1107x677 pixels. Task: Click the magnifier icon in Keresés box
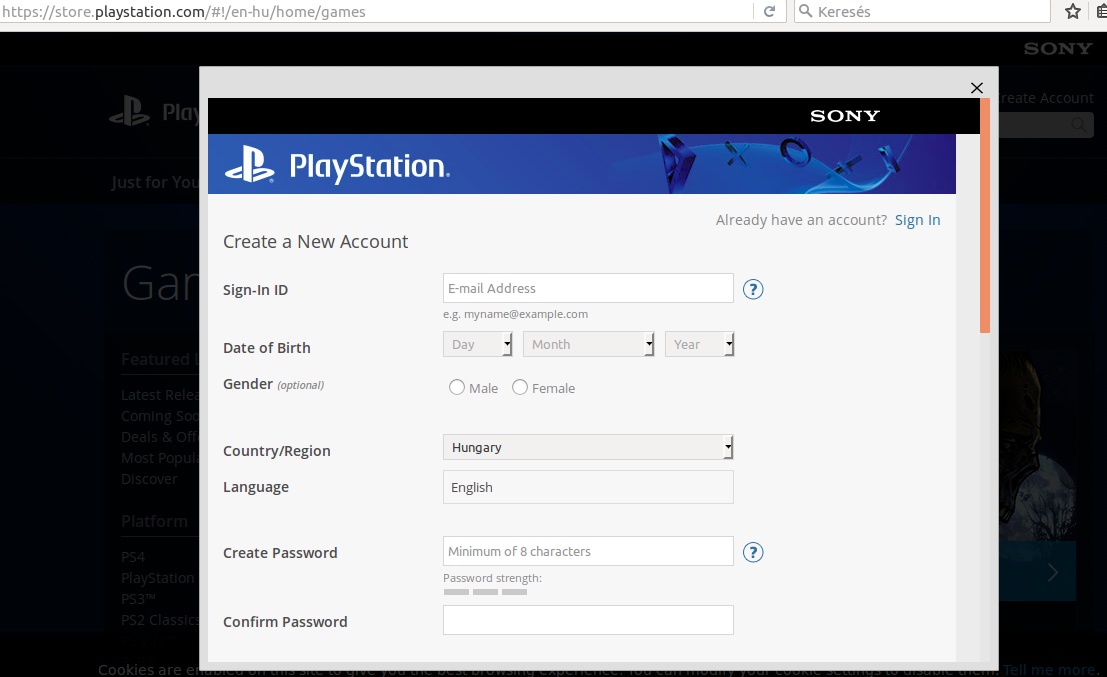pyautogui.click(x=805, y=11)
